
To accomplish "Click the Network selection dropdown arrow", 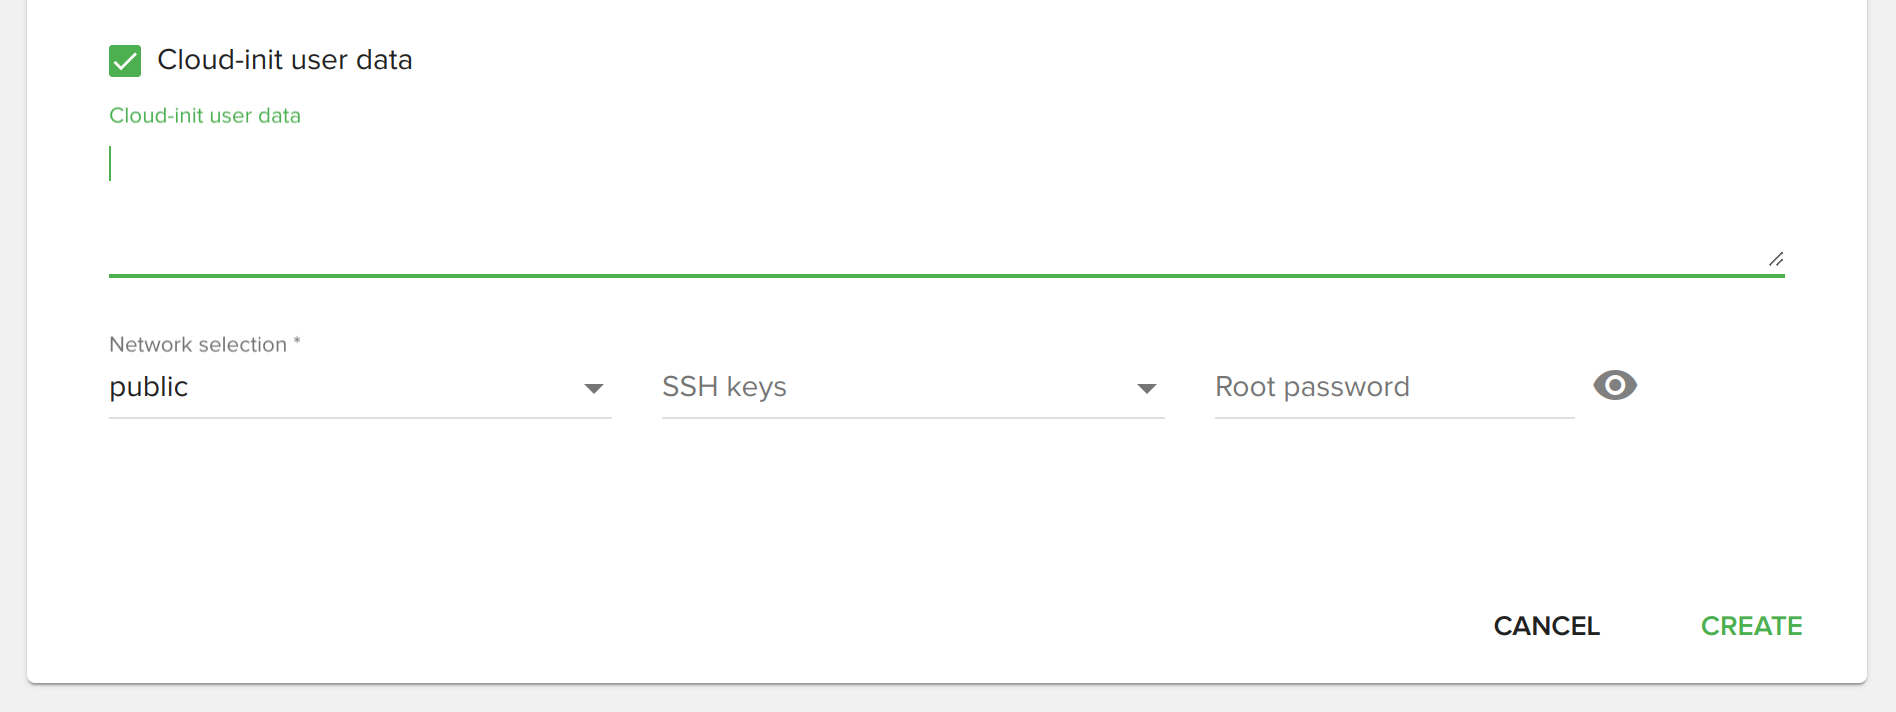I will click(x=594, y=388).
